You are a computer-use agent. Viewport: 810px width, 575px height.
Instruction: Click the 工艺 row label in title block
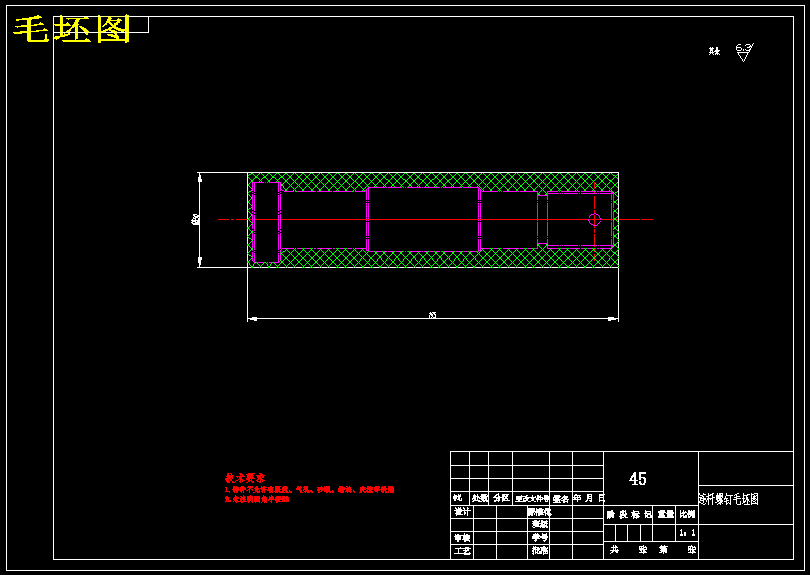(x=462, y=551)
